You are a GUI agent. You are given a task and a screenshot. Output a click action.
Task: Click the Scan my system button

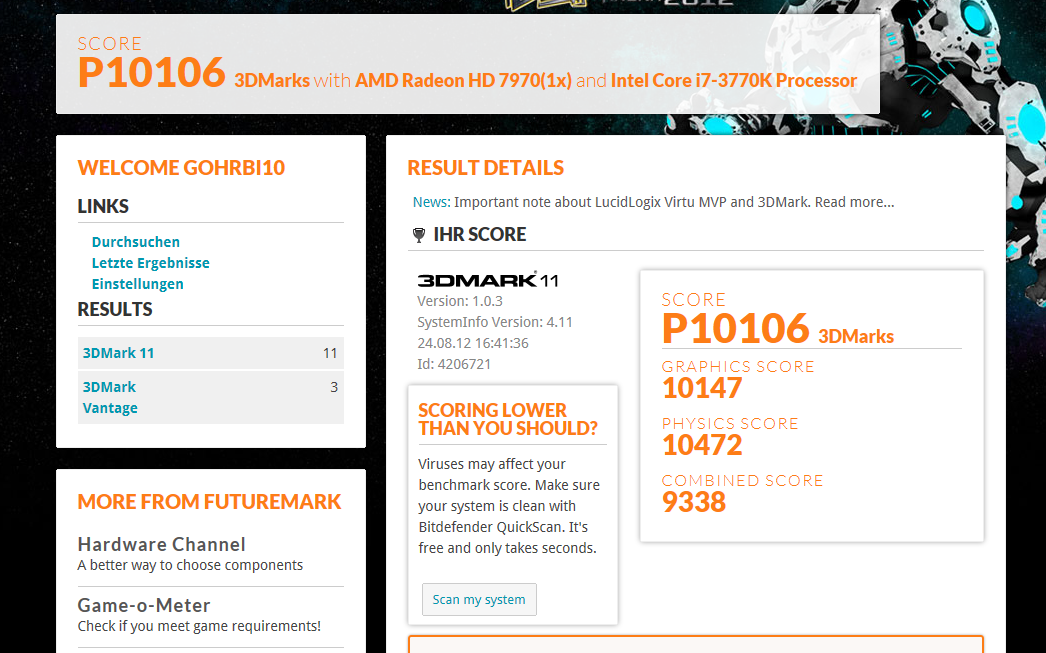click(x=479, y=599)
